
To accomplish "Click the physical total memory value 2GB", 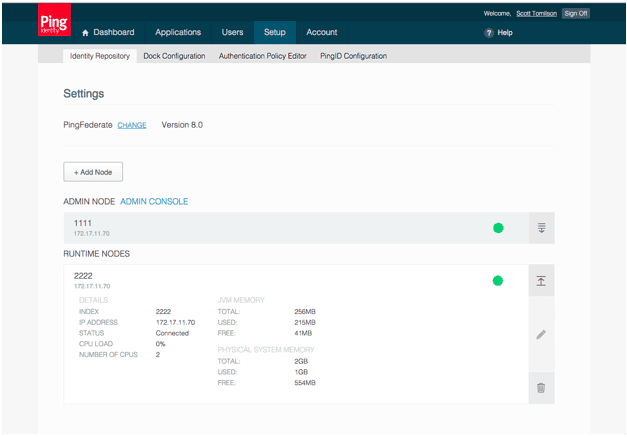I will coord(301,361).
